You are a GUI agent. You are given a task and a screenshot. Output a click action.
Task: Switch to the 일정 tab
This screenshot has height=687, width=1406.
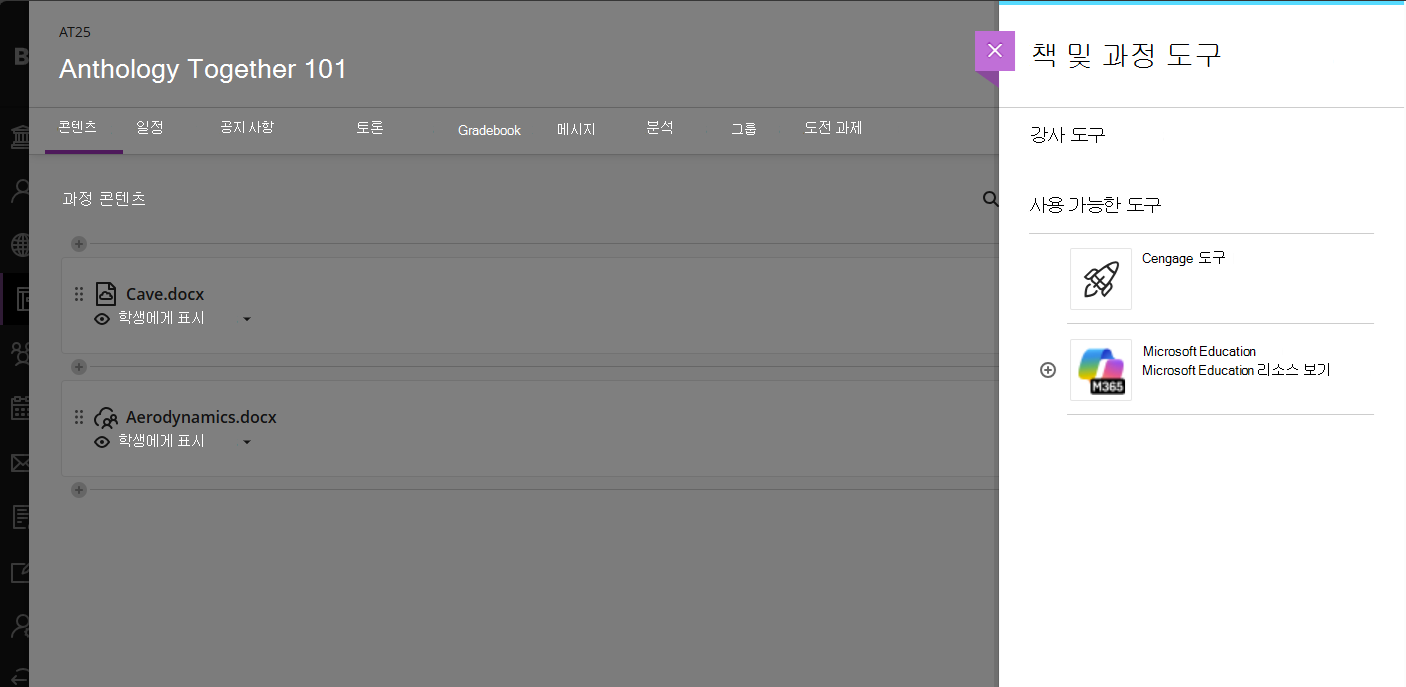pyautogui.click(x=149, y=128)
